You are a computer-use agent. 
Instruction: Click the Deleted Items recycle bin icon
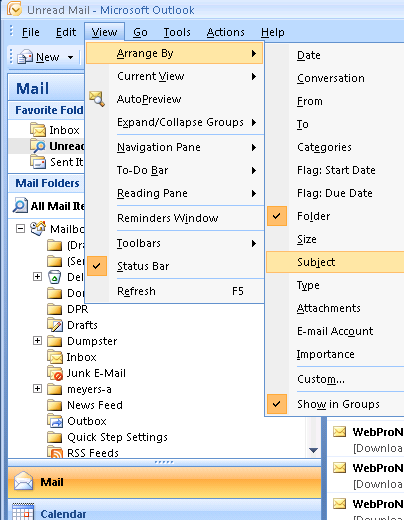[54, 277]
